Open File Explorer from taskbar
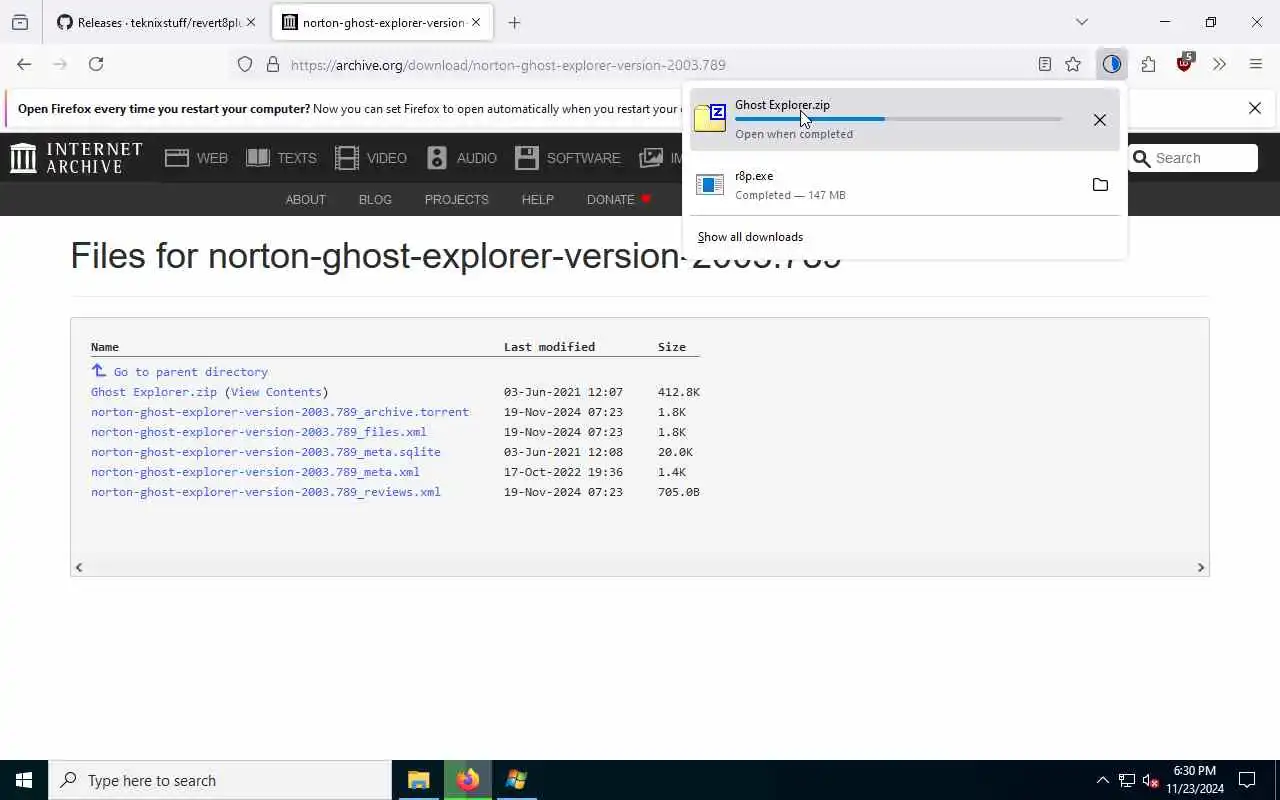Screen dimensions: 1280x800 tap(418, 780)
